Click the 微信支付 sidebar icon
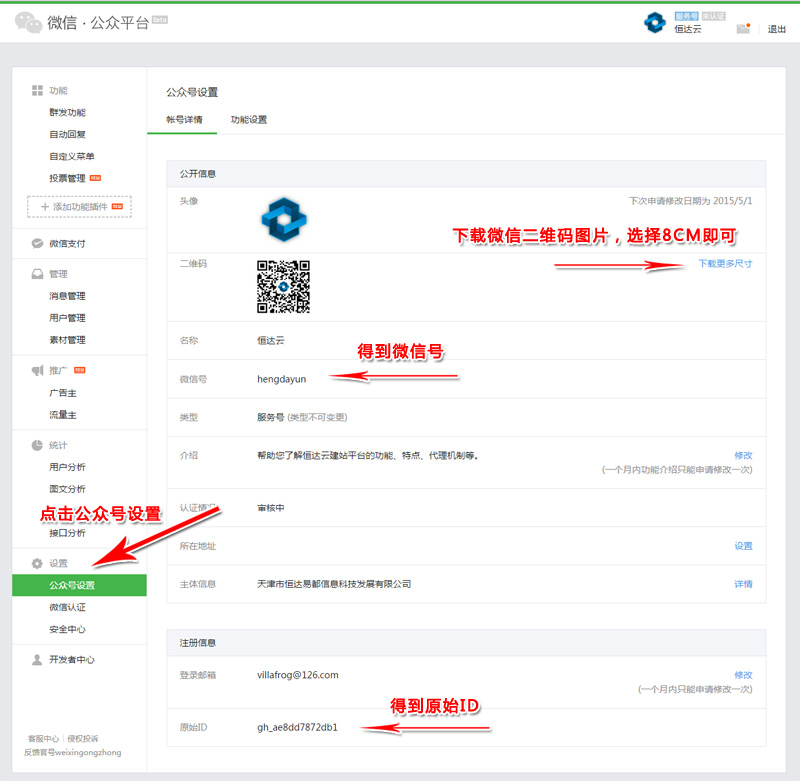This screenshot has width=800, height=781. click(37, 243)
